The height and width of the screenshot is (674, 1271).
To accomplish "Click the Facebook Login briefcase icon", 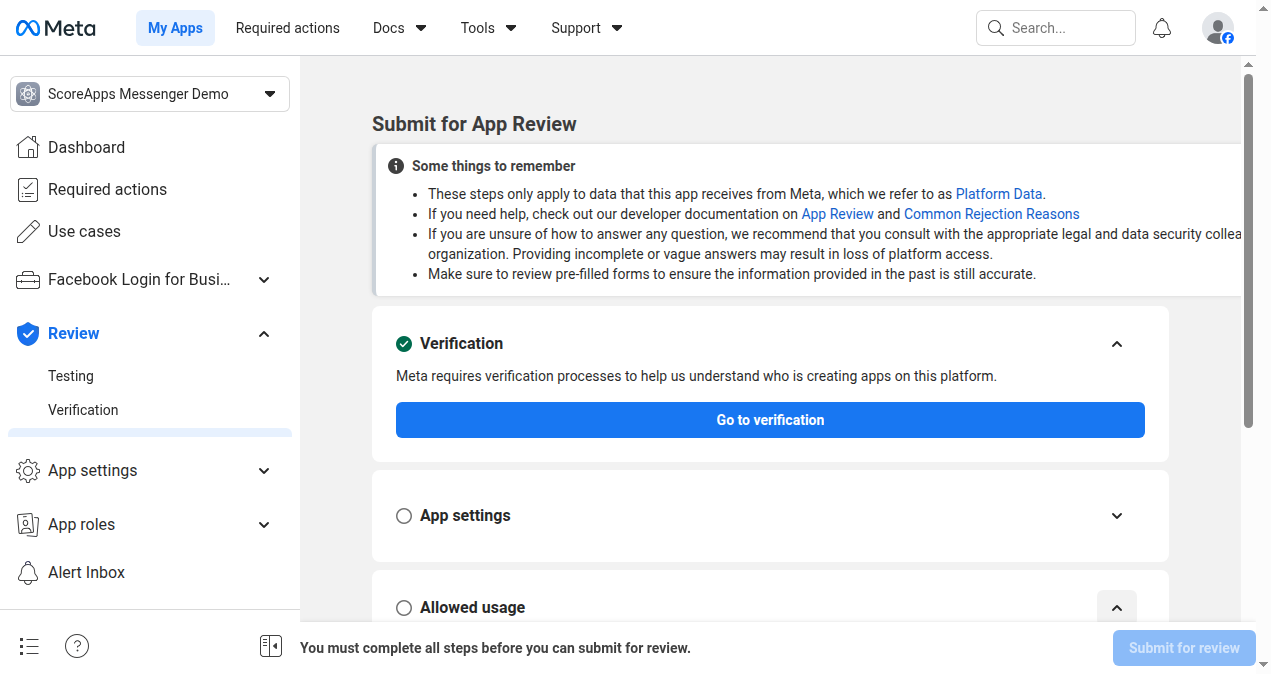I will click(28, 280).
